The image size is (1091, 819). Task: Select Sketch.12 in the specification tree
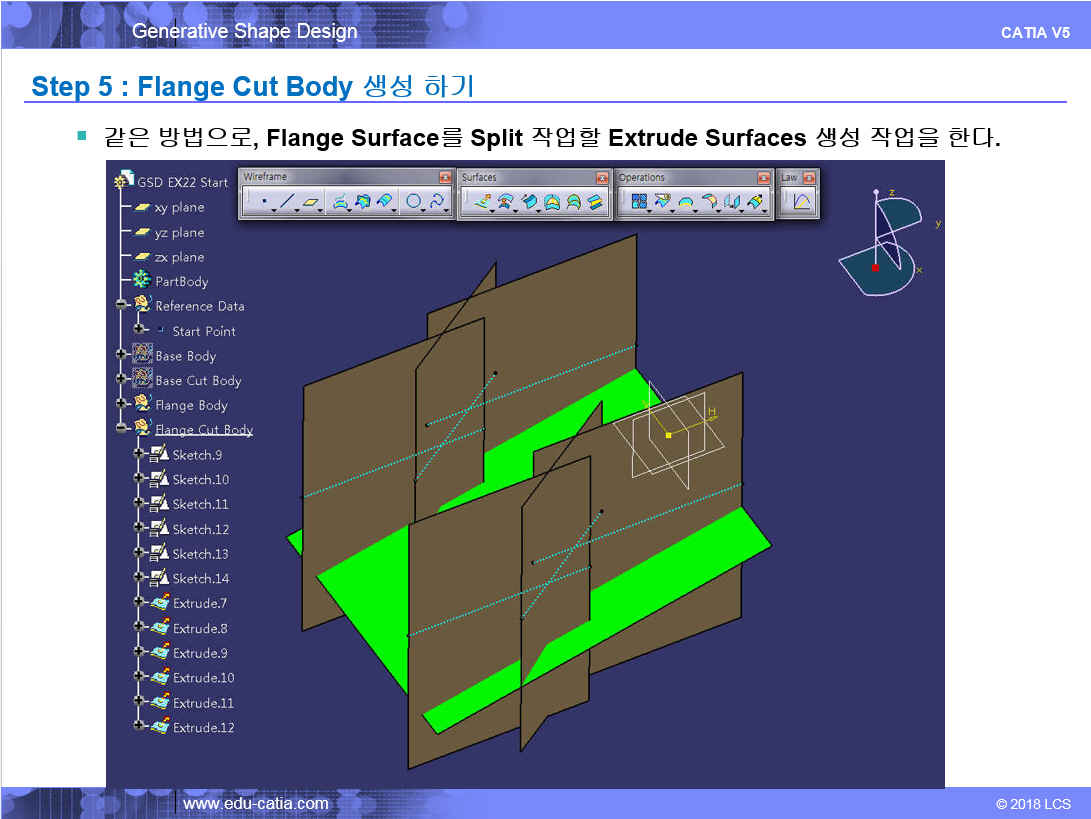point(200,529)
